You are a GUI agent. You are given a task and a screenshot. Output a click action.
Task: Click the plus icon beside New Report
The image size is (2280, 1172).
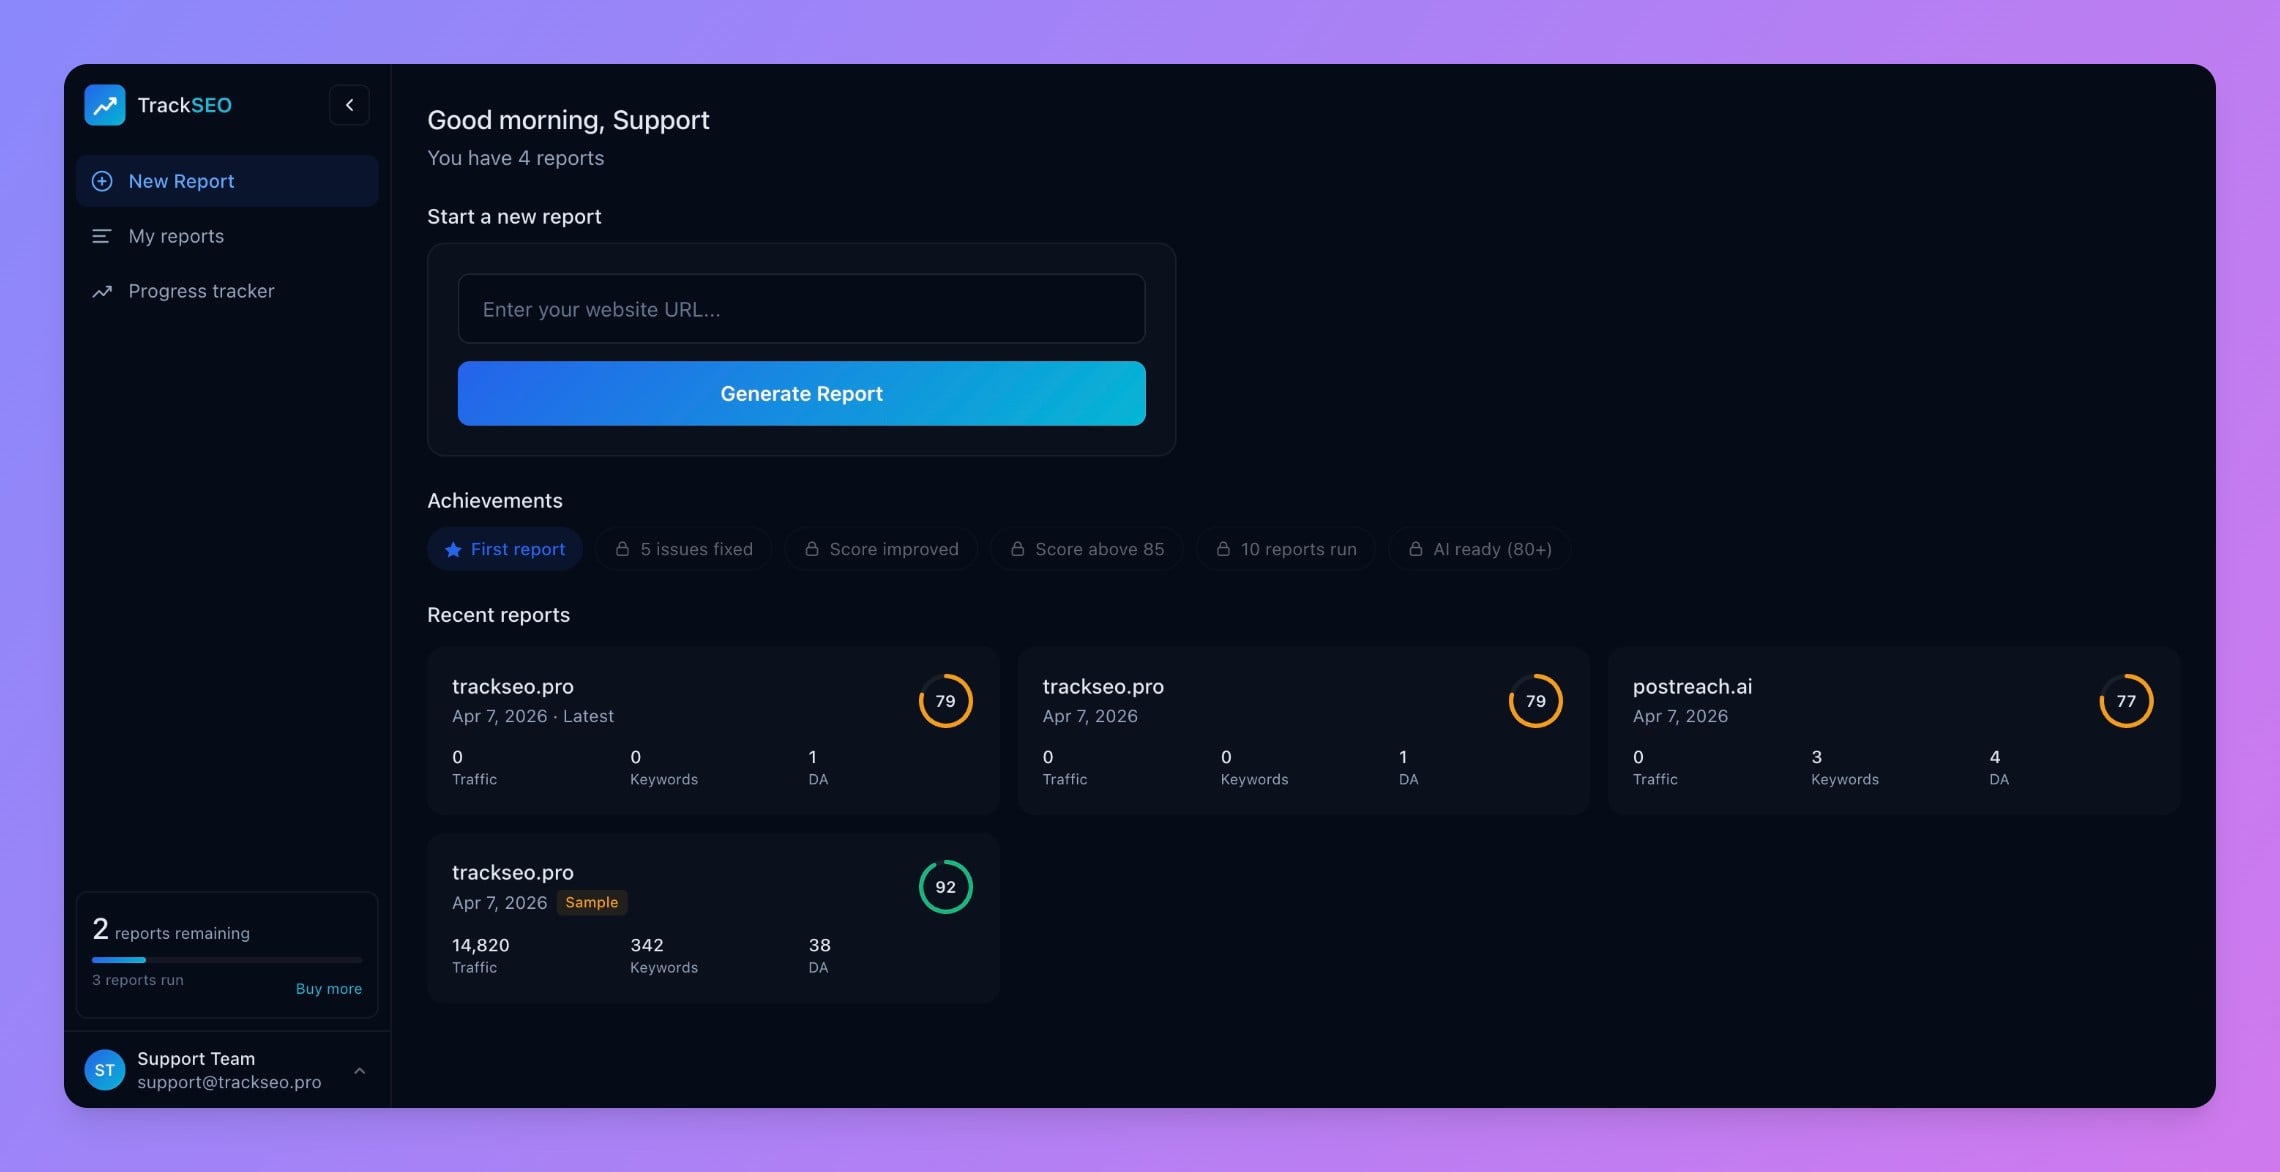(102, 181)
